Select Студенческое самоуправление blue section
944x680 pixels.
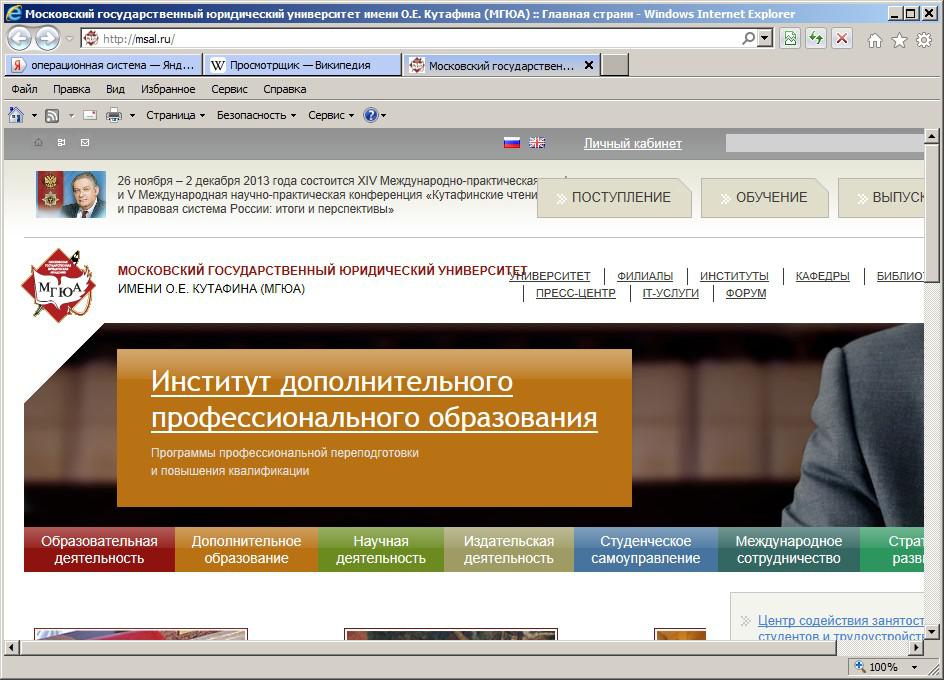click(645, 549)
